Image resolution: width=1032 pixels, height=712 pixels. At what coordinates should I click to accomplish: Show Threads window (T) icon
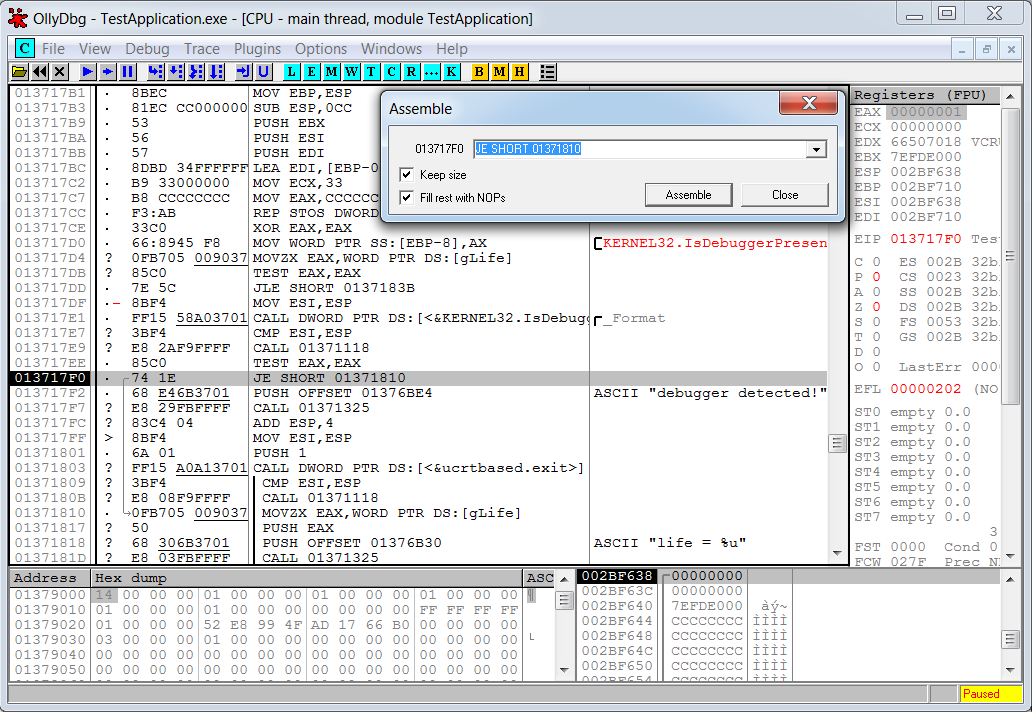tap(371, 72)
